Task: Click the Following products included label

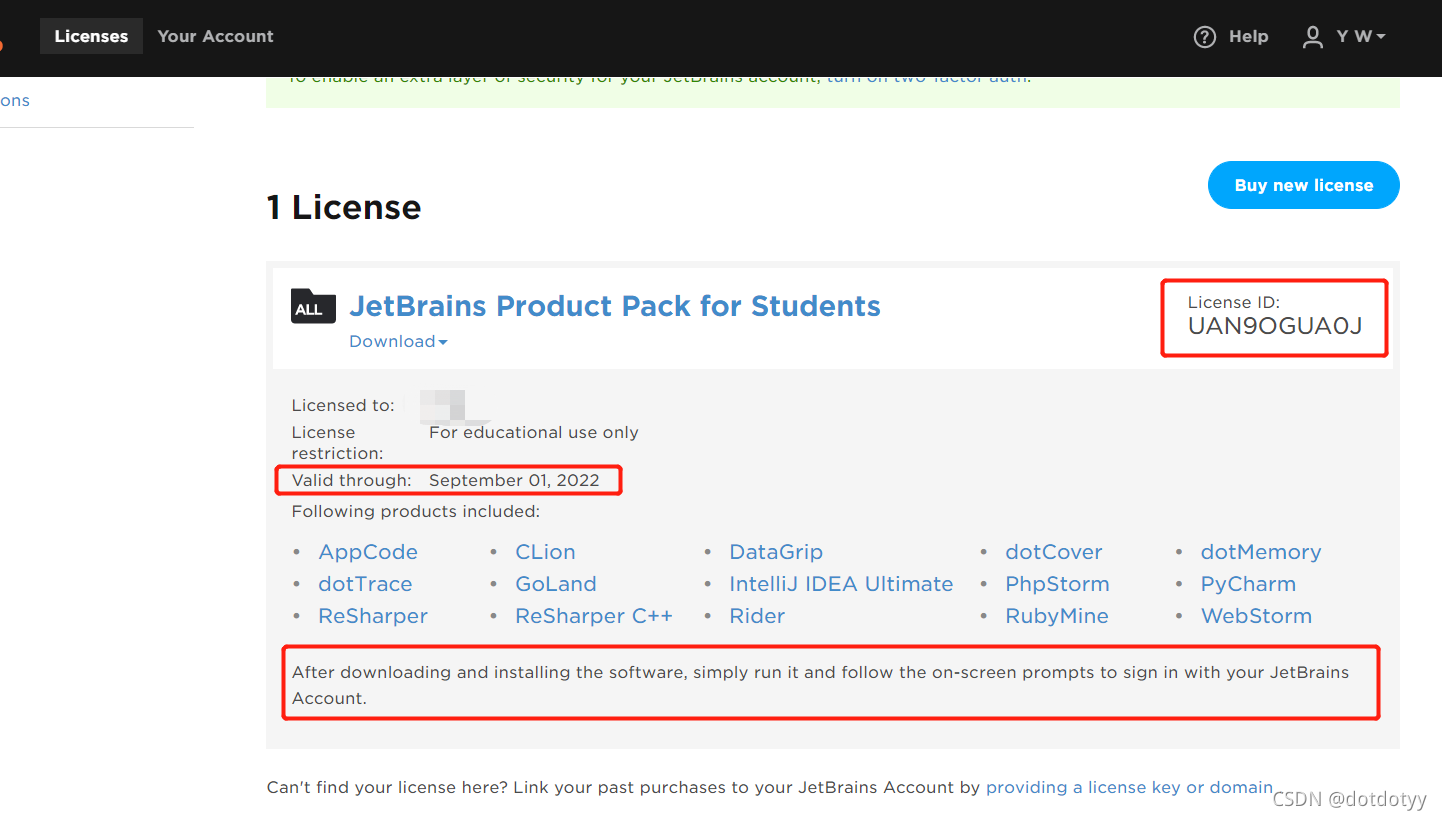Action: pos(416,511)
